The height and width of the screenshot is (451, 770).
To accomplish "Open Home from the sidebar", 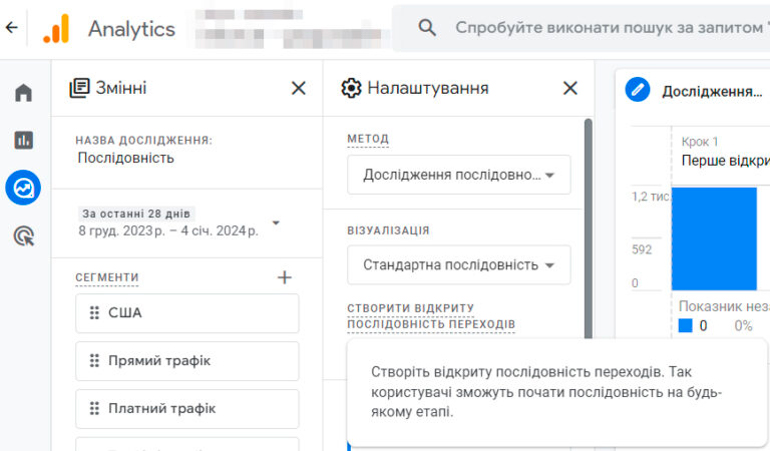I will 23,92.
